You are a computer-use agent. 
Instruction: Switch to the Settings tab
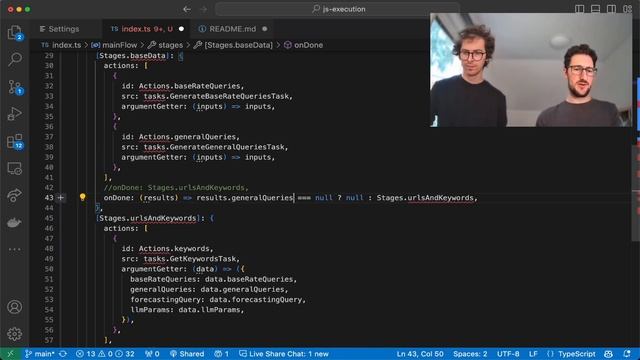[60, 29]
